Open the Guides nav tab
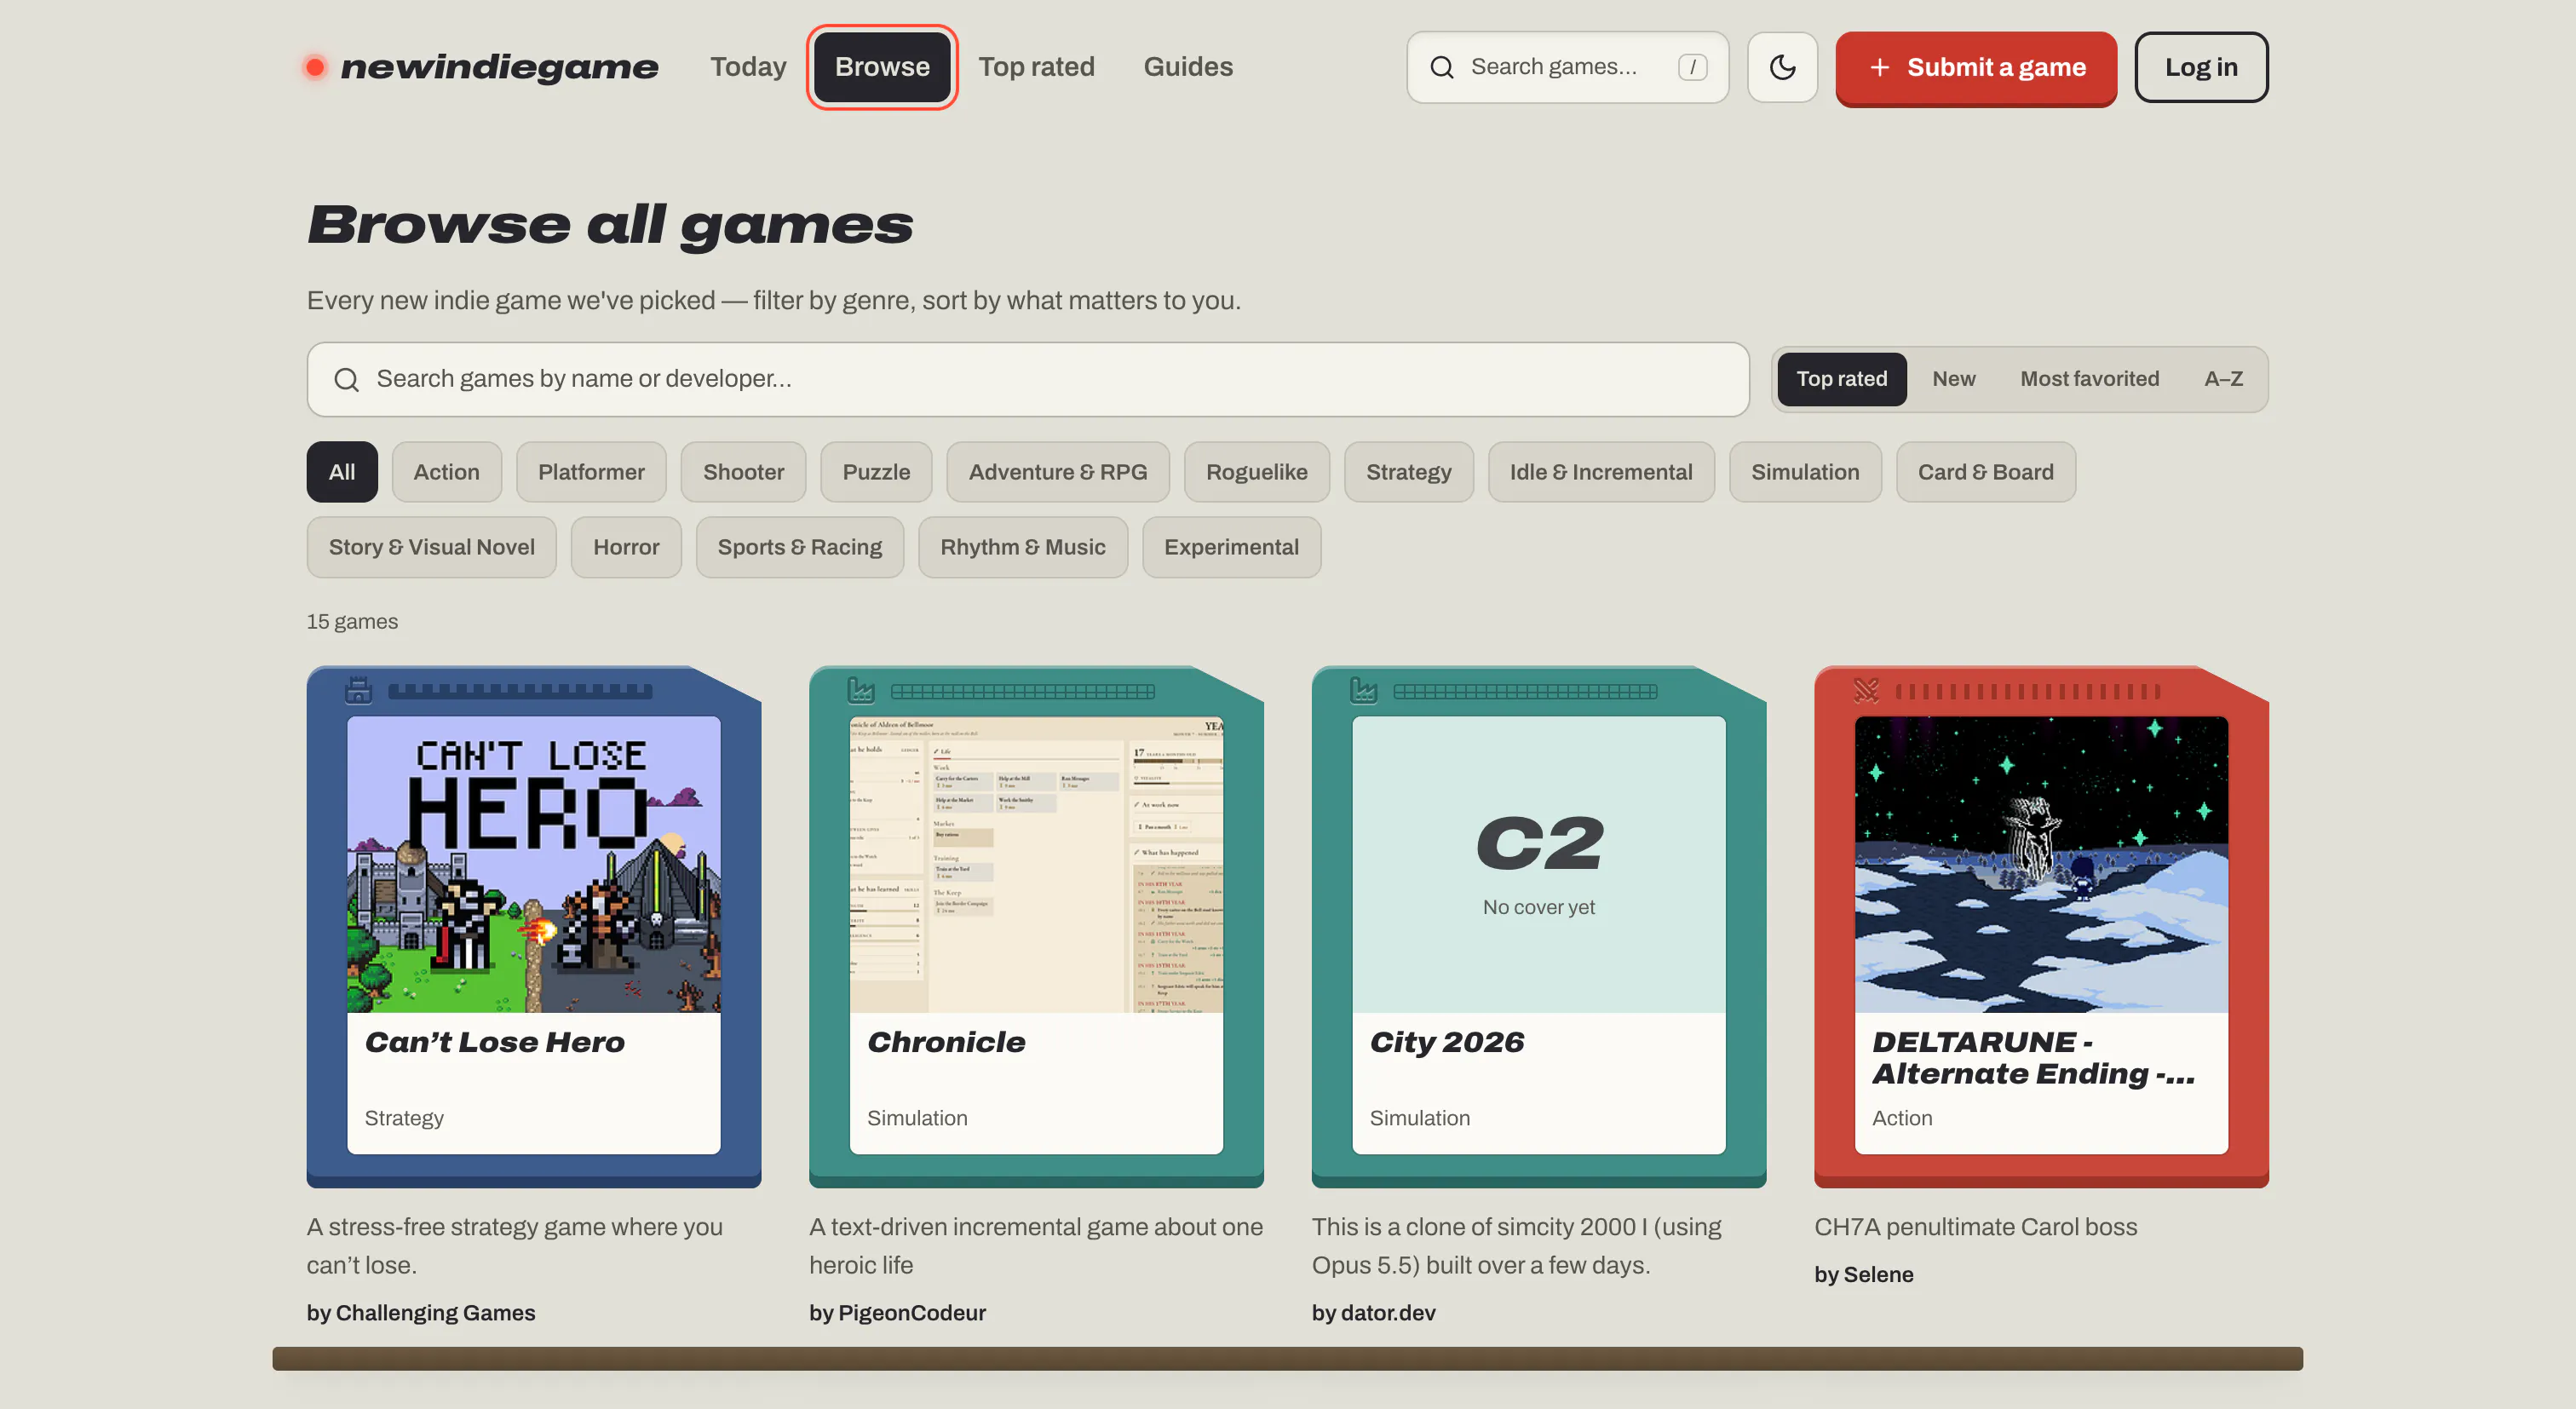Image resolution: width=2576 pixels, height=1409 pixels. tap(1188, 67)
